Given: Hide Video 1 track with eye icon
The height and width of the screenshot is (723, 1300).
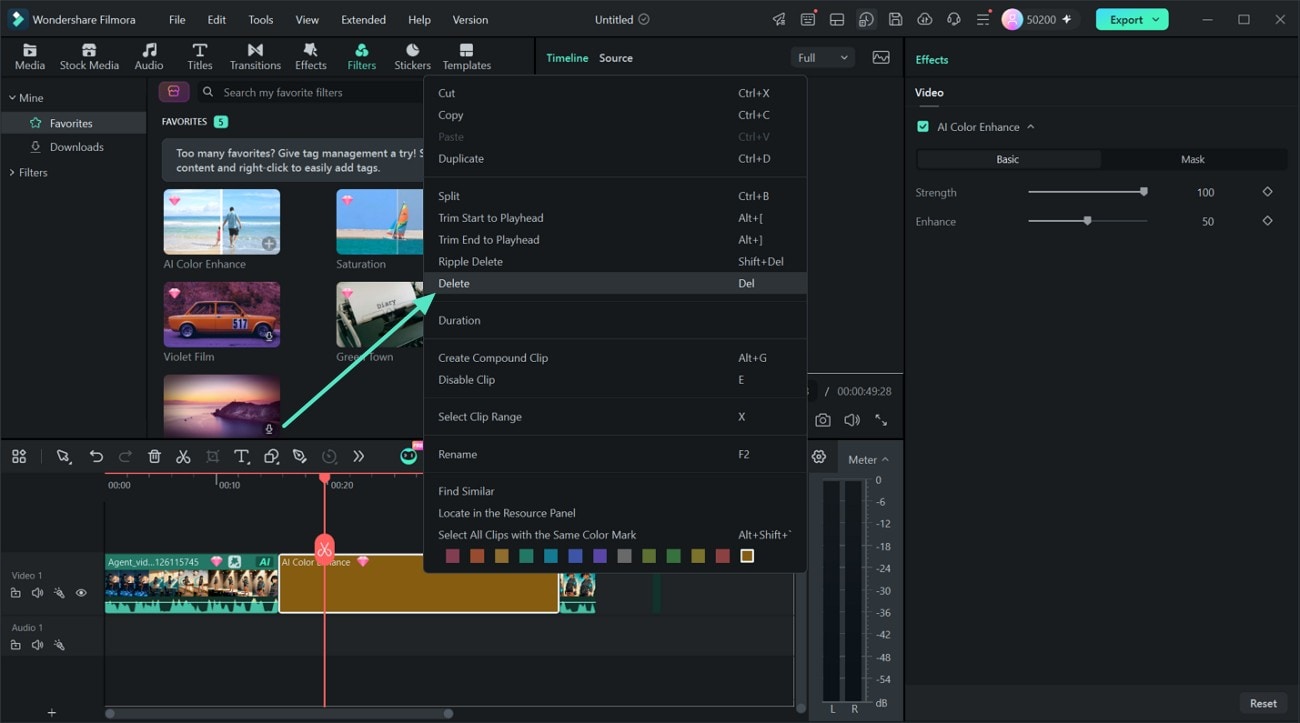Looking at the screenshot, I should pos(81,593).
